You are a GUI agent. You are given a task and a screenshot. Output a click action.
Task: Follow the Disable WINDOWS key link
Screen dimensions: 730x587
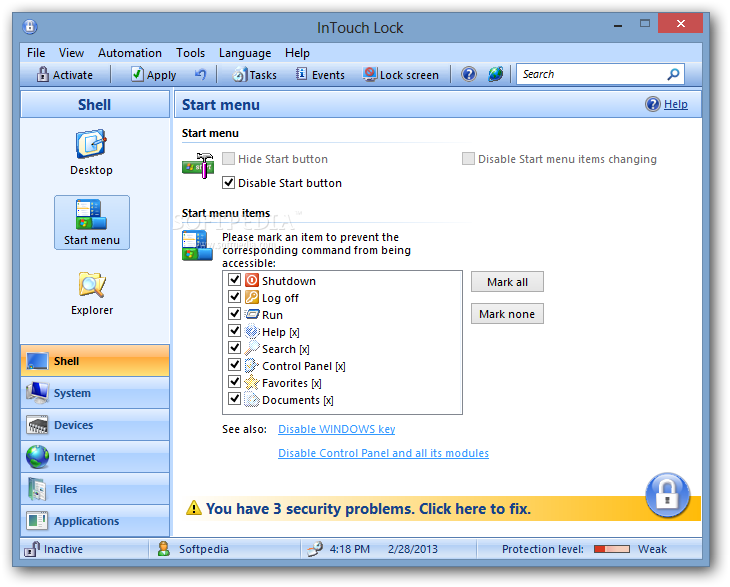337,429
